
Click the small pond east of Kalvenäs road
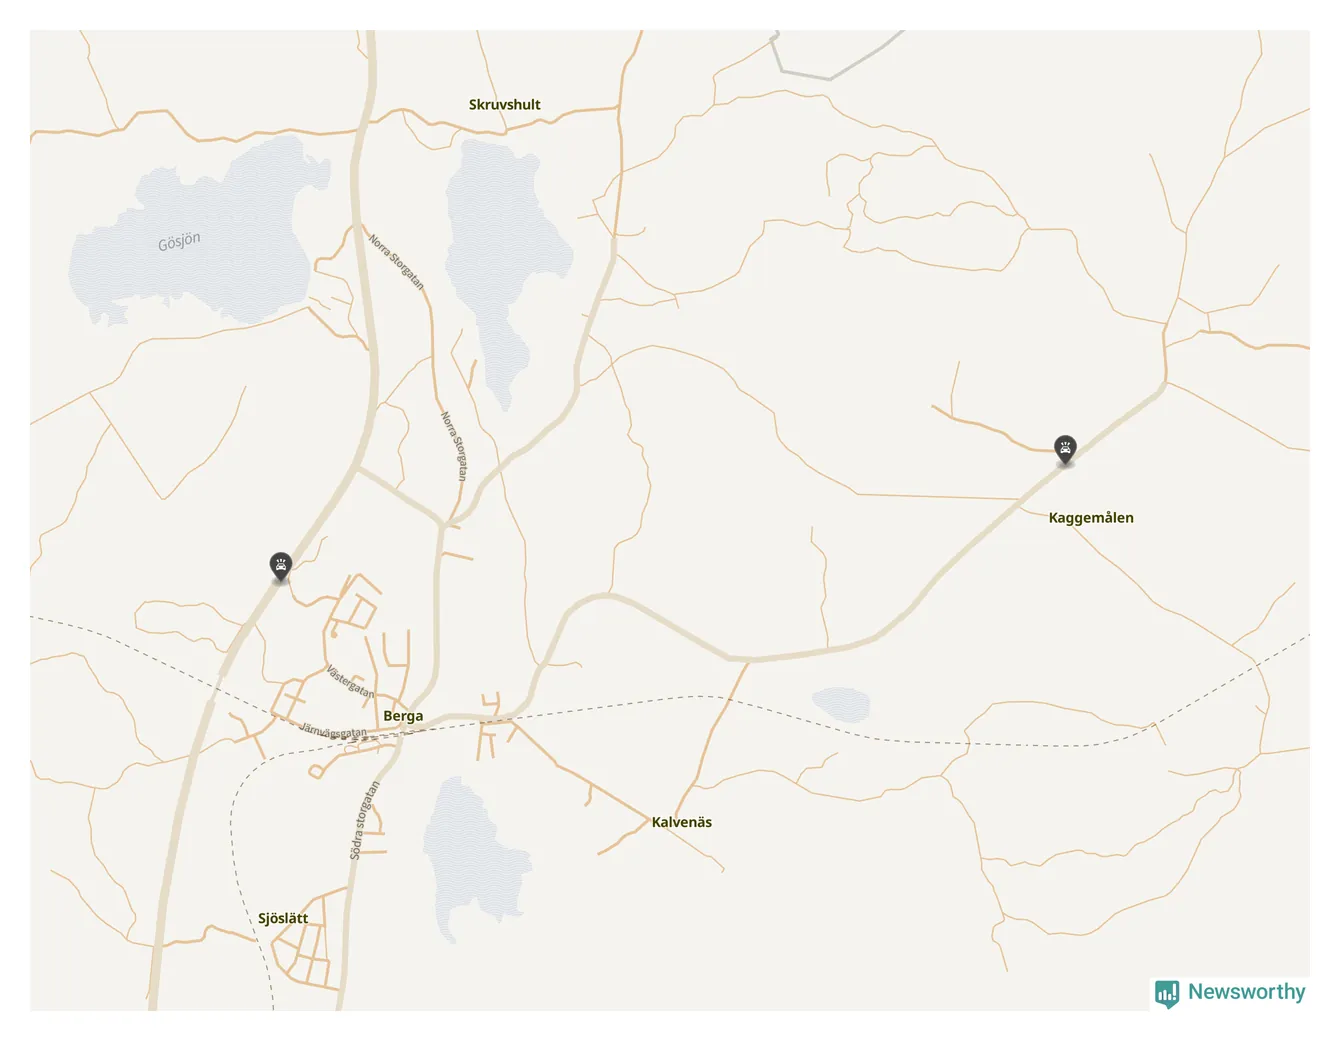[x=841, y=704]
